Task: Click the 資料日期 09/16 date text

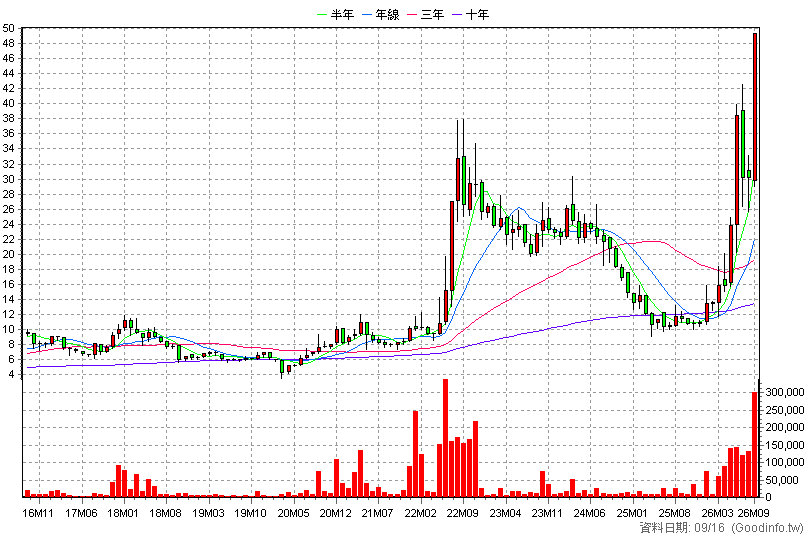Action: click(683, 528)
